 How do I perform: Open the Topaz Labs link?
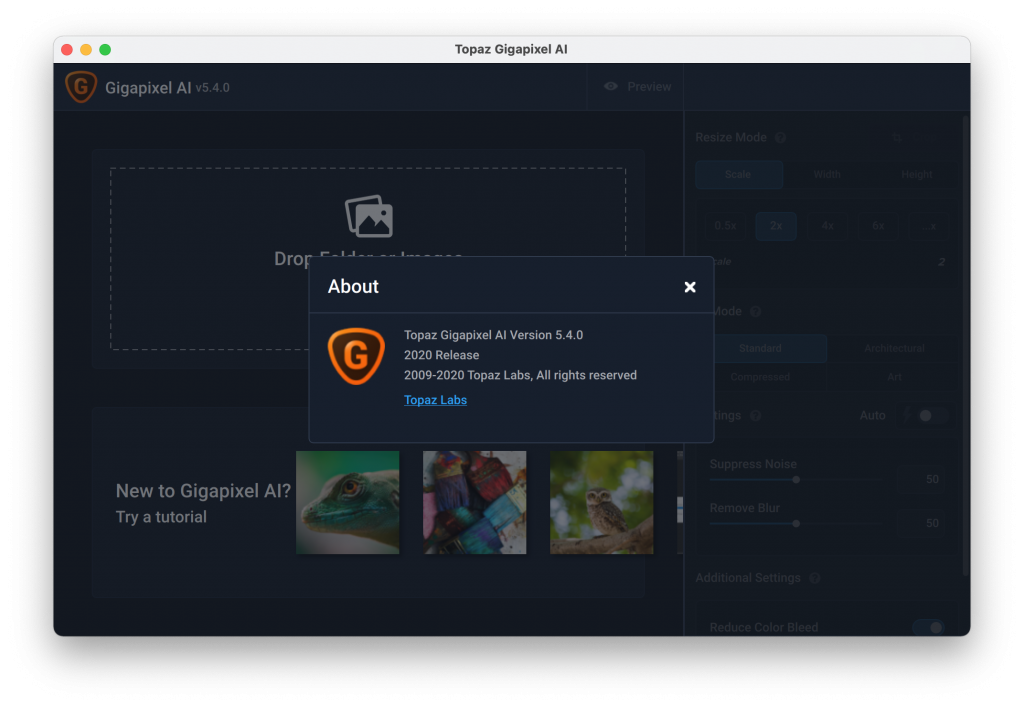[x=435, y=400]
